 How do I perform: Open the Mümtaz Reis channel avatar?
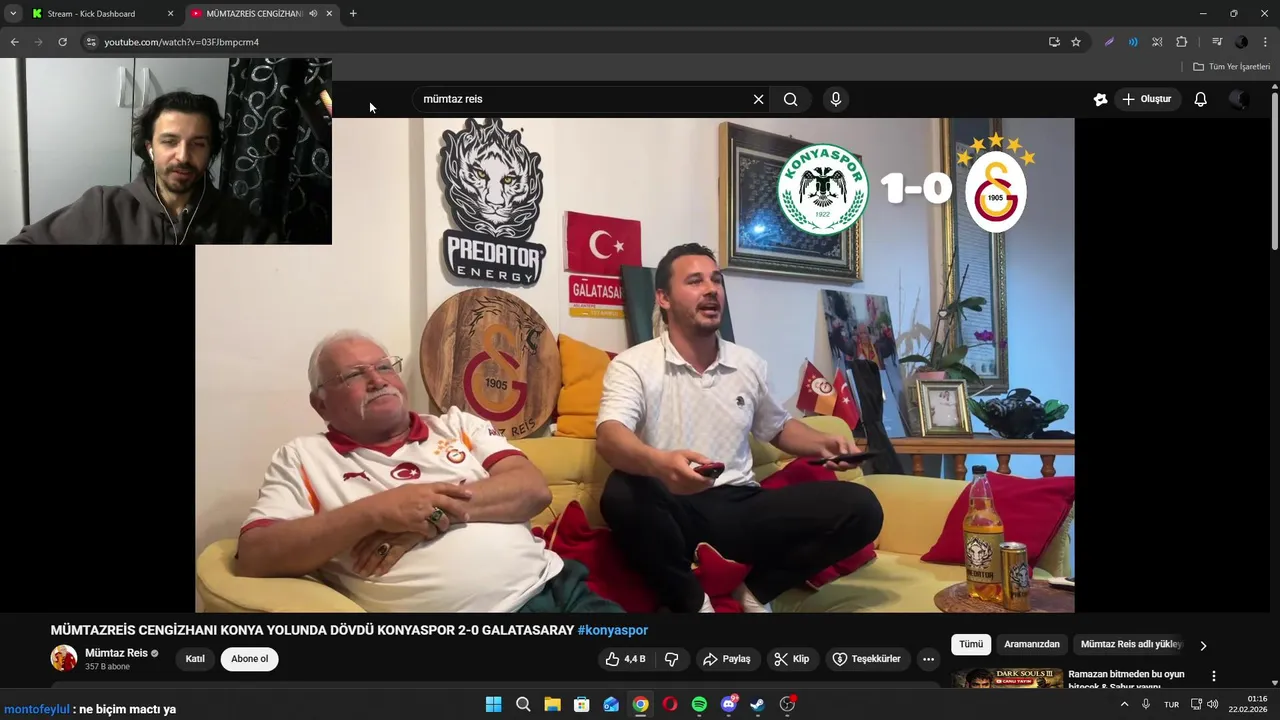[64, 658]
